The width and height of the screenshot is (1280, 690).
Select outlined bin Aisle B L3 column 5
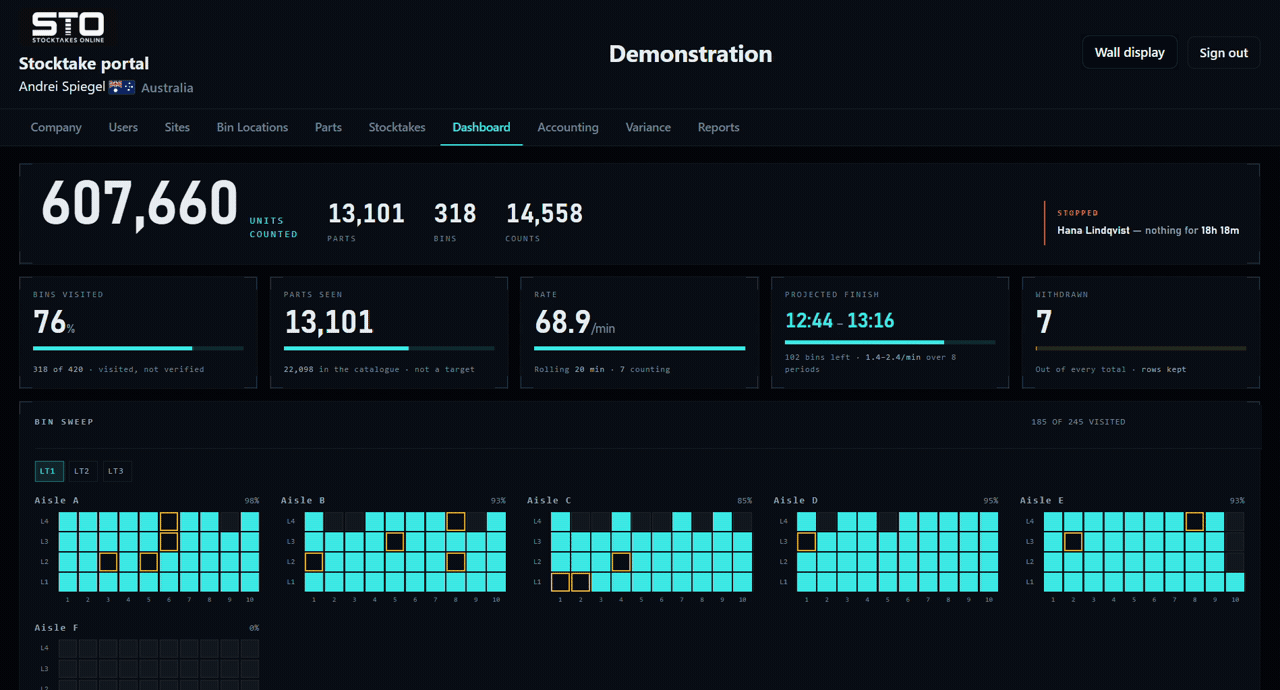(395, 541)
